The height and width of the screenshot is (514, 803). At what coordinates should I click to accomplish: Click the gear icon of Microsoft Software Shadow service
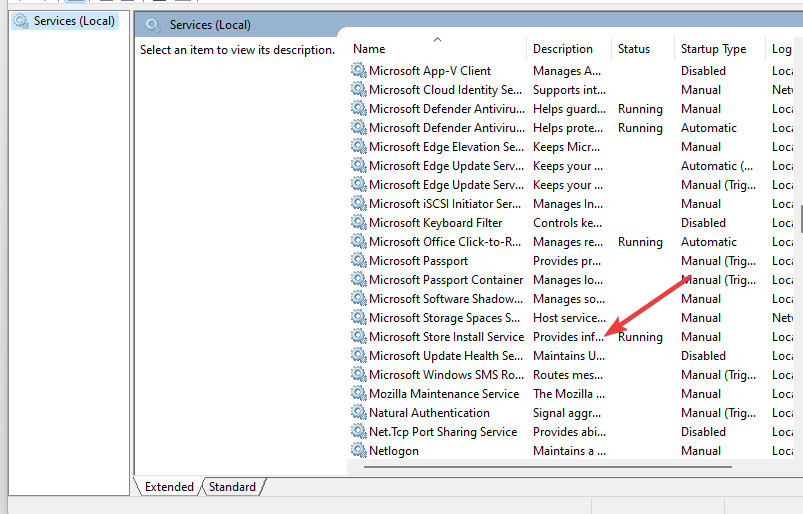(x=358, y=298)
